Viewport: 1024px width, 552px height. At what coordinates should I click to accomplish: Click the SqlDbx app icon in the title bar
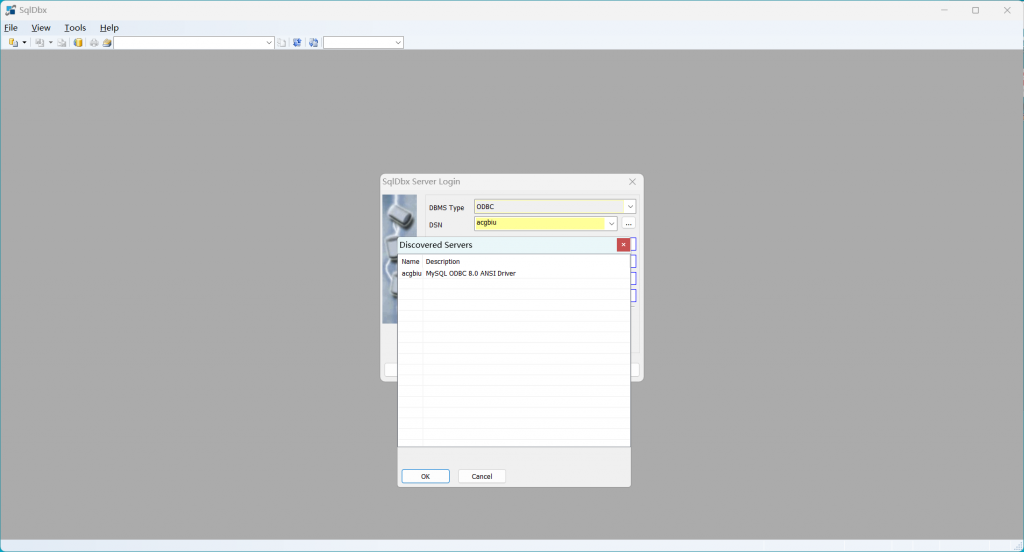[x=10, y=10]
